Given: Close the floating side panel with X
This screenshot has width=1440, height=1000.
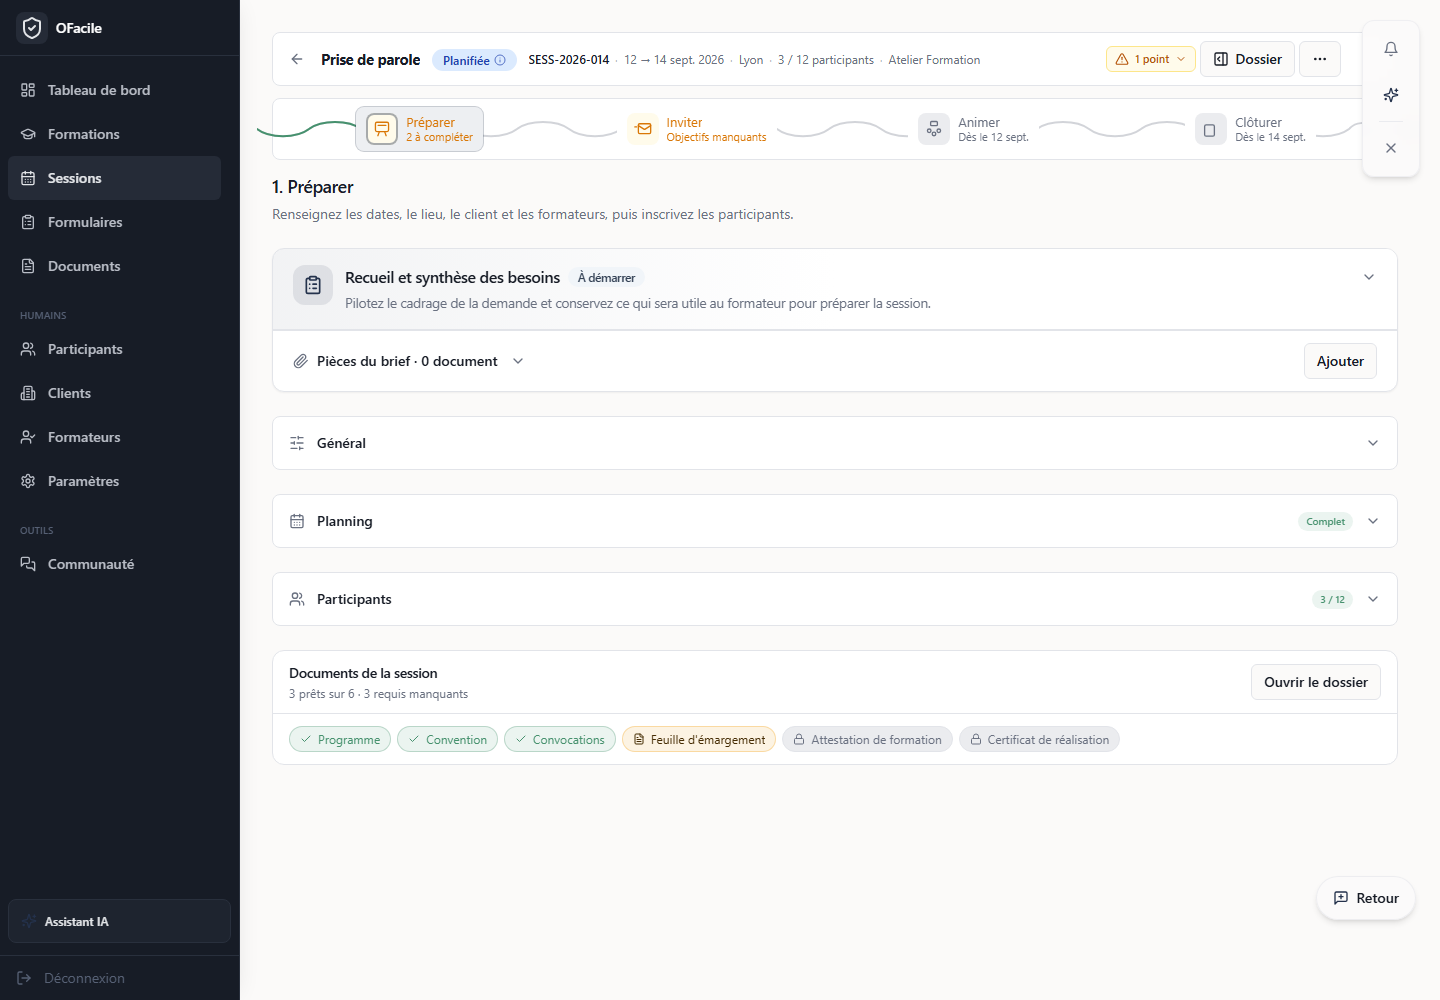Looking at the screenshot, I should [x=1391, y=148].
